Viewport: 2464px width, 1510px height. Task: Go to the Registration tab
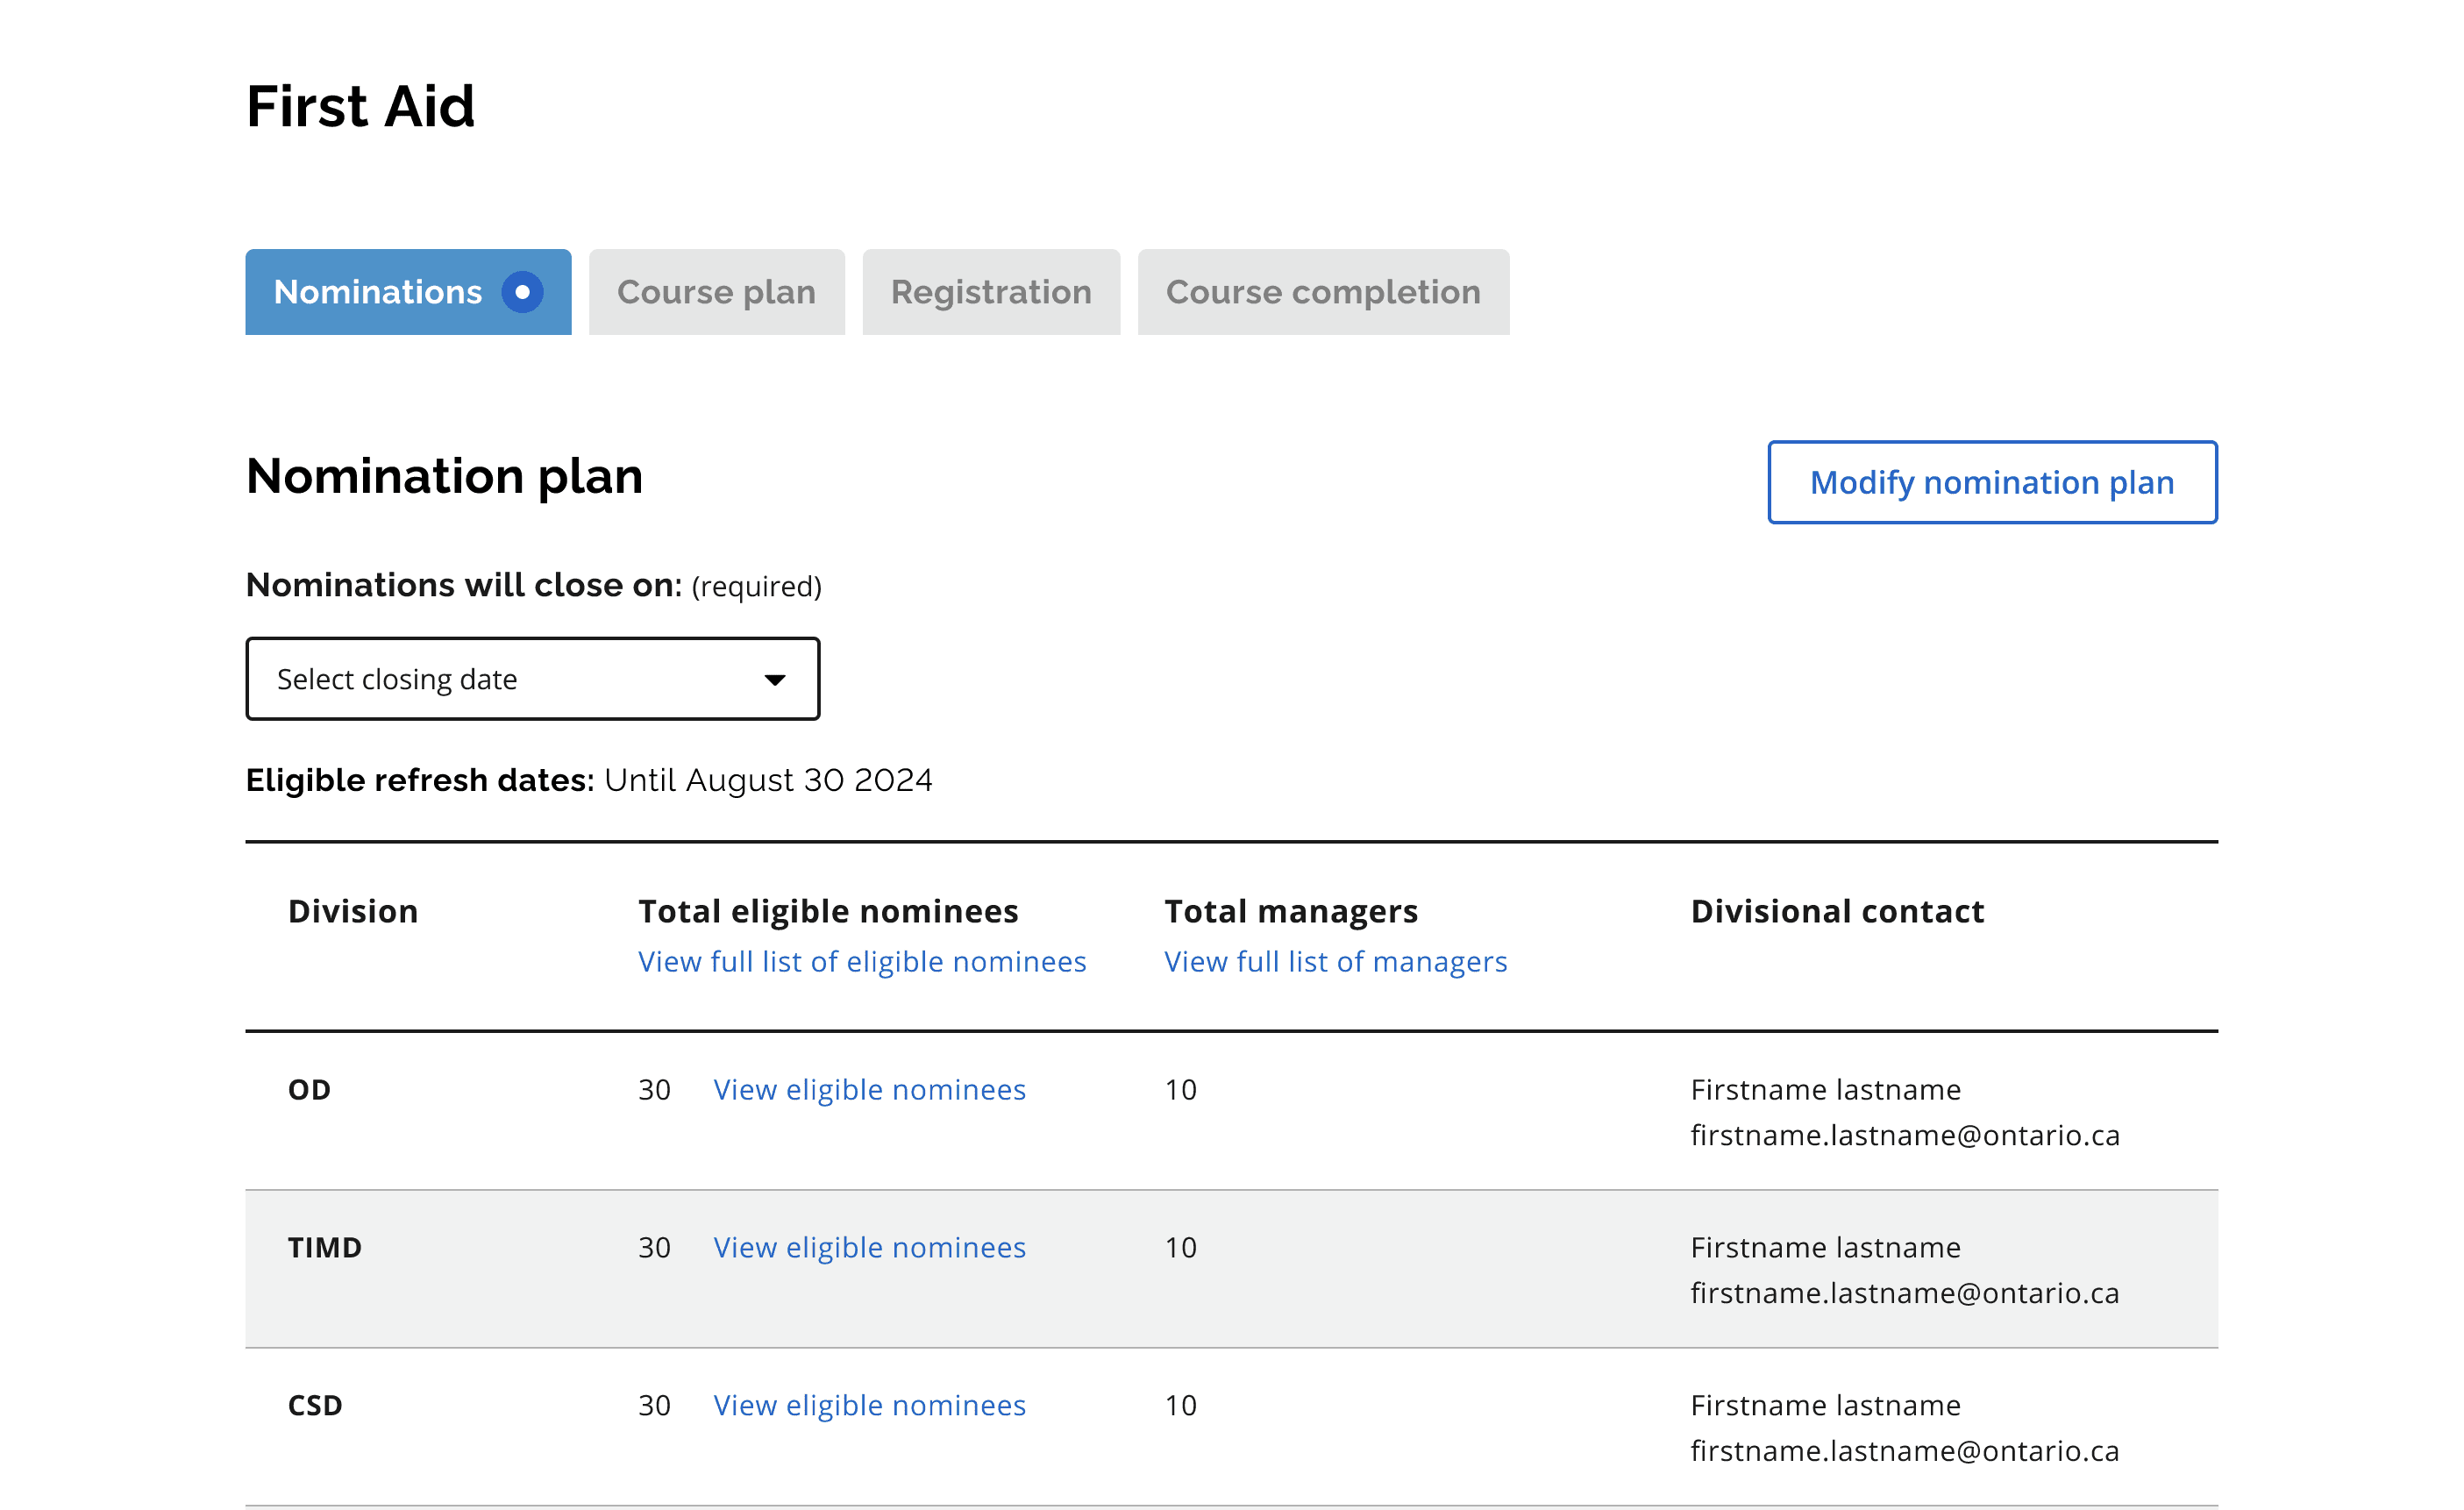(x=990, y=292)
